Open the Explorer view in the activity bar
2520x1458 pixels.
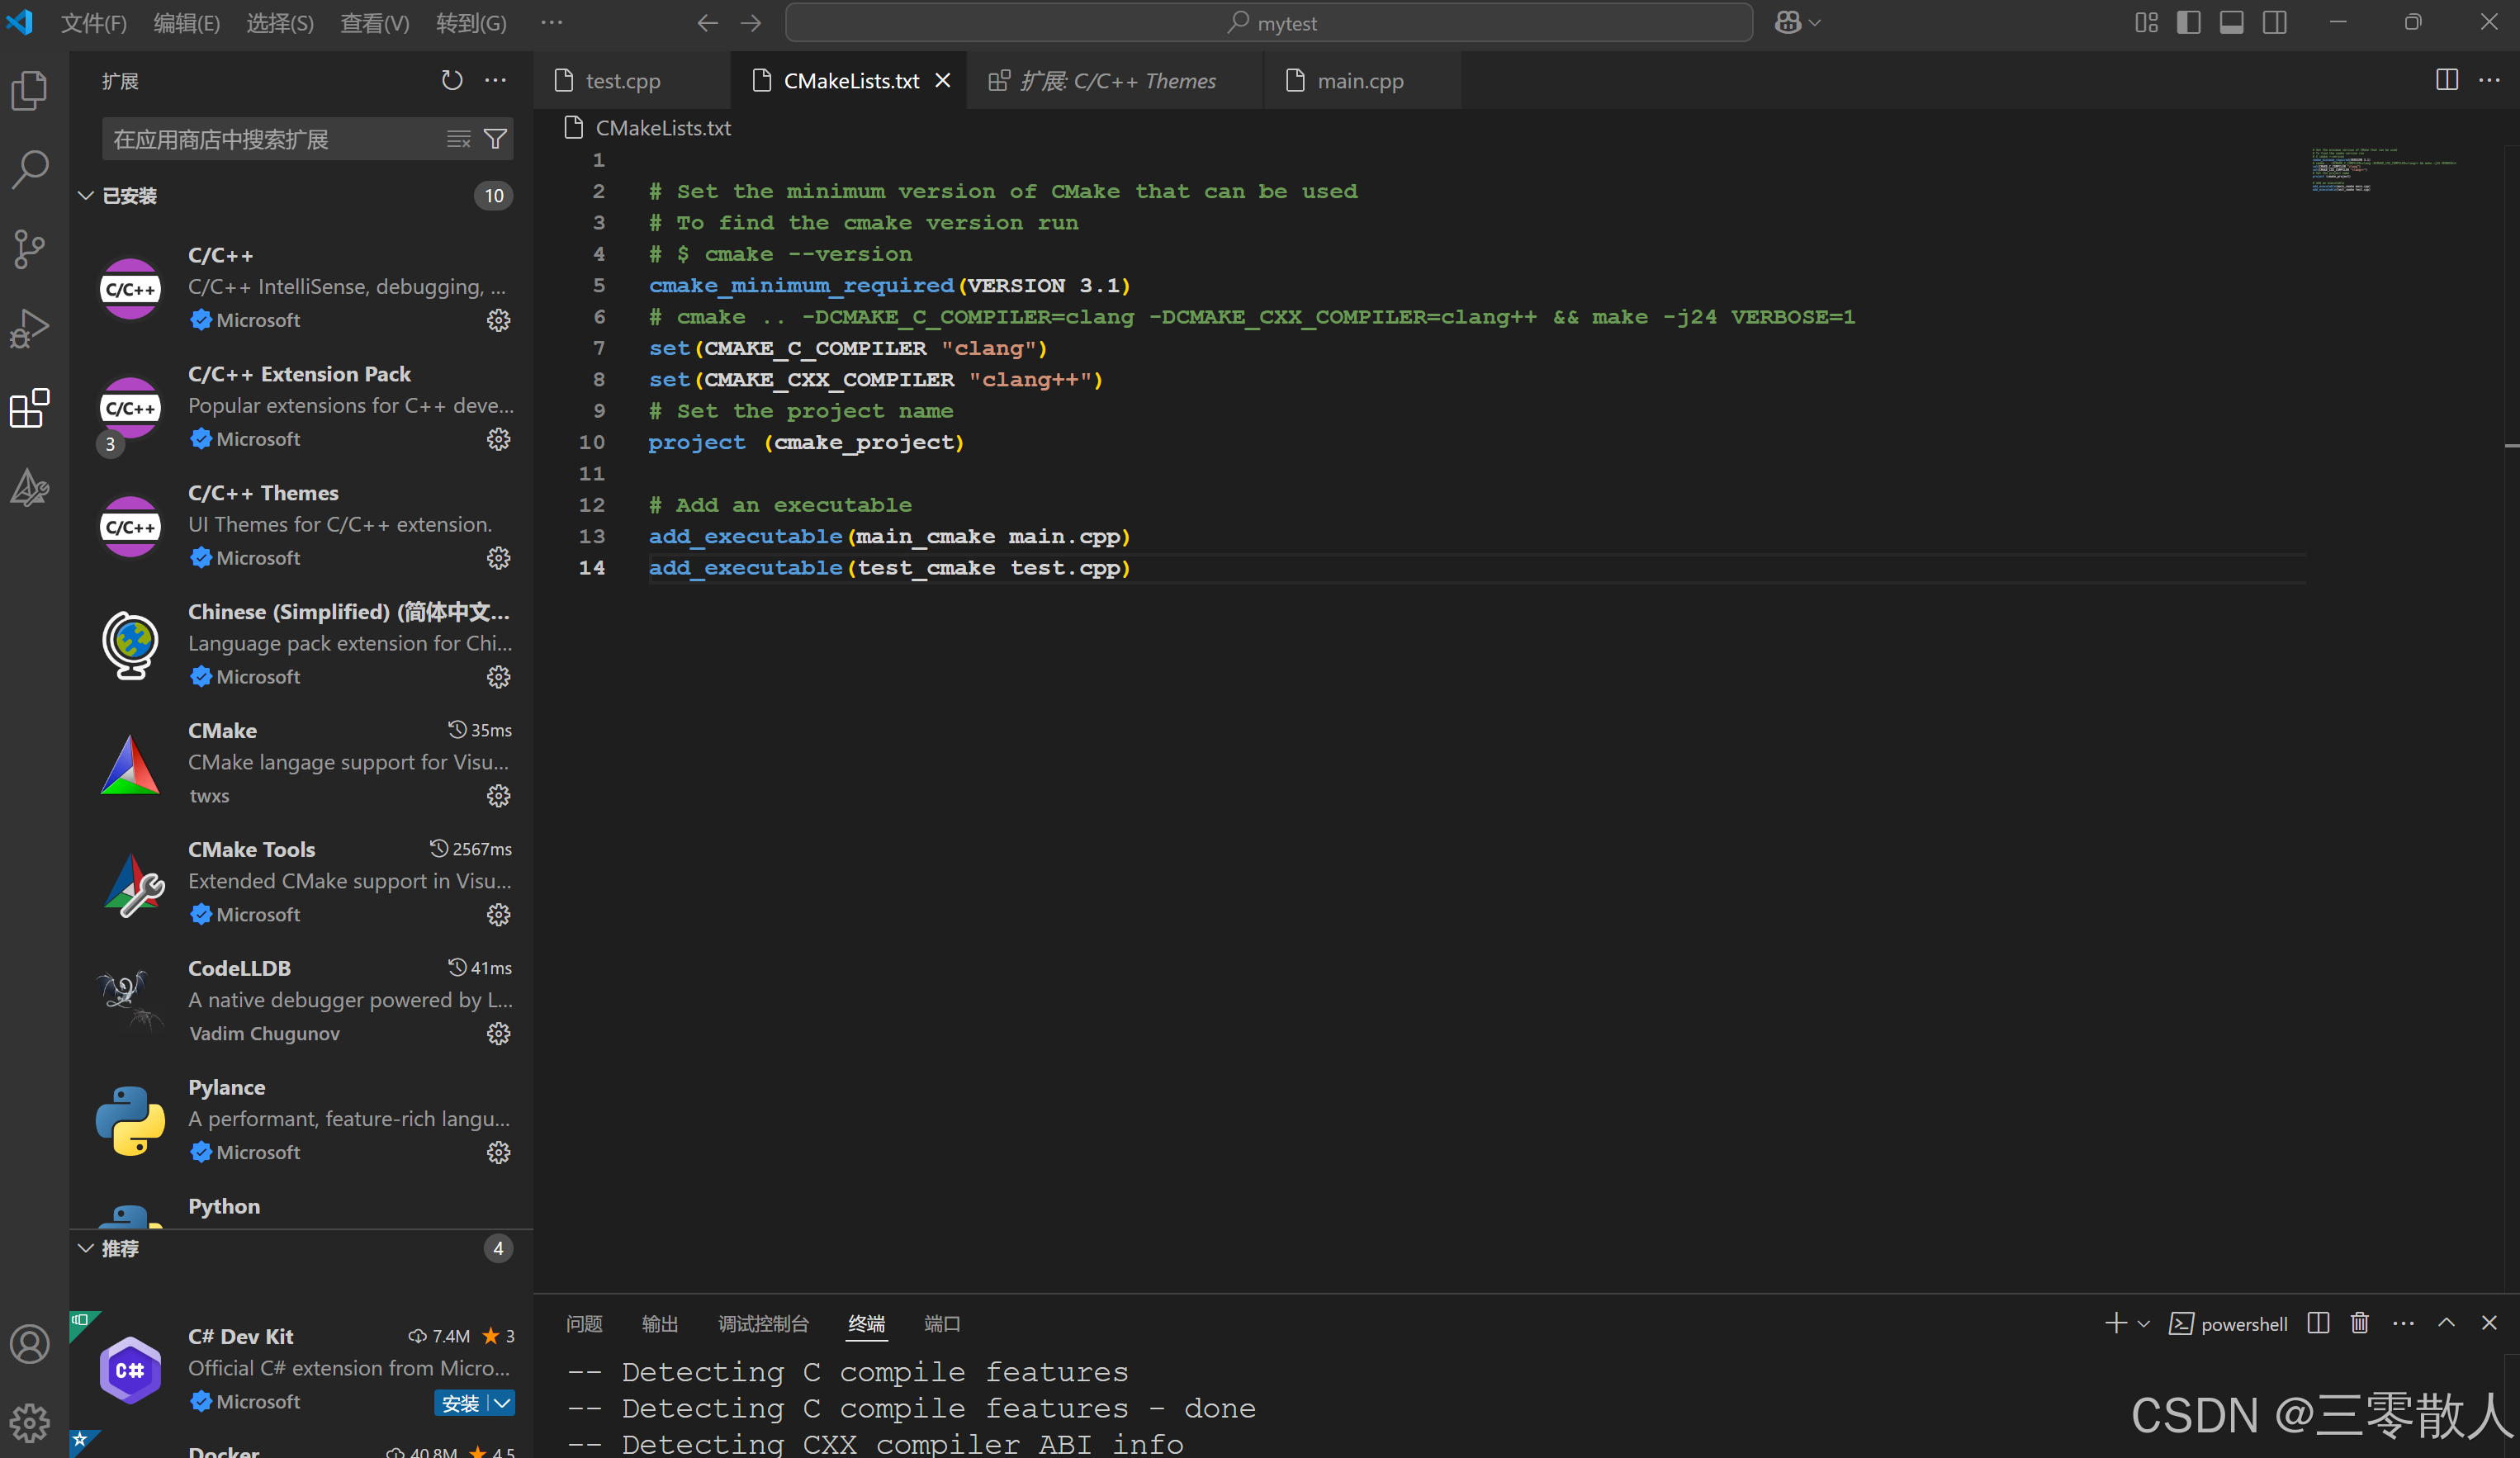tap(29, 90)
